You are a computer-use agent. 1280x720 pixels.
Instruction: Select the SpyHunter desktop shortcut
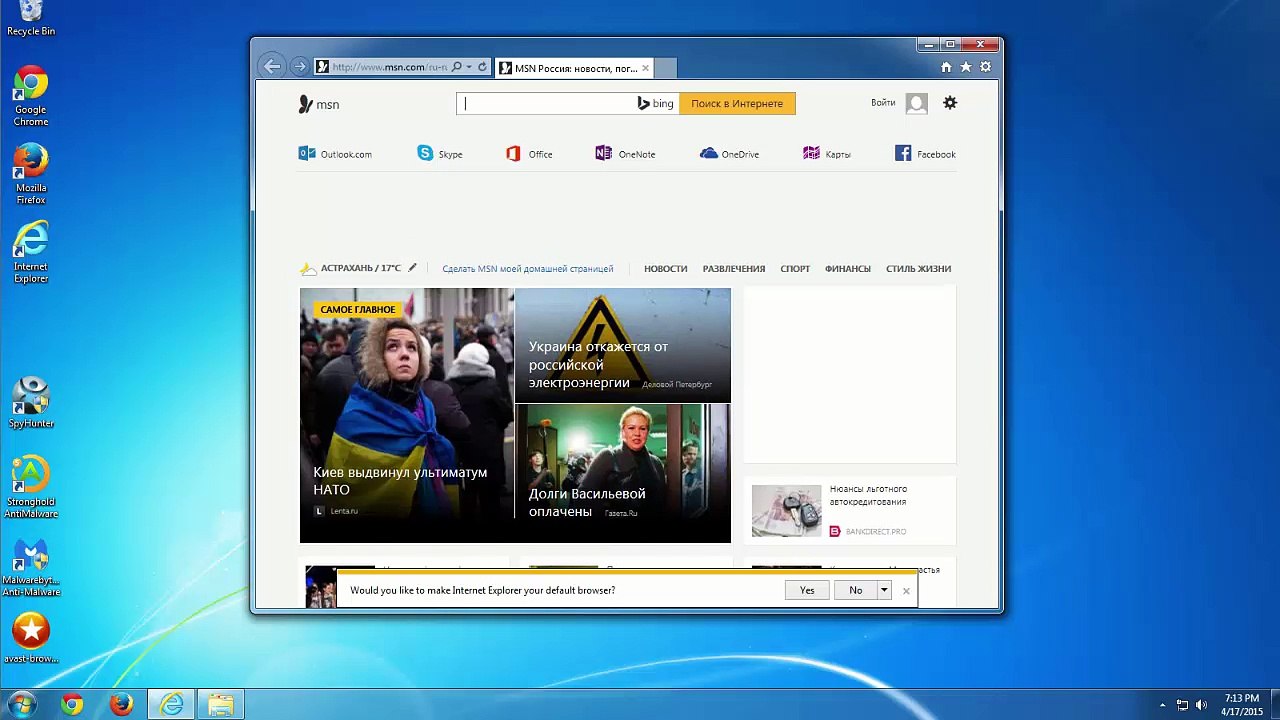(x=31, y=403)
